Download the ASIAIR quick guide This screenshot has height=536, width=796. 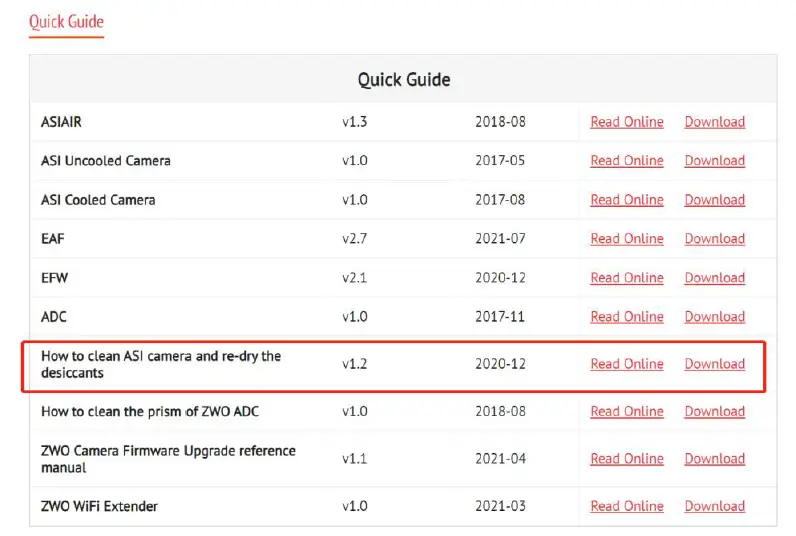(x=714, y=122)
